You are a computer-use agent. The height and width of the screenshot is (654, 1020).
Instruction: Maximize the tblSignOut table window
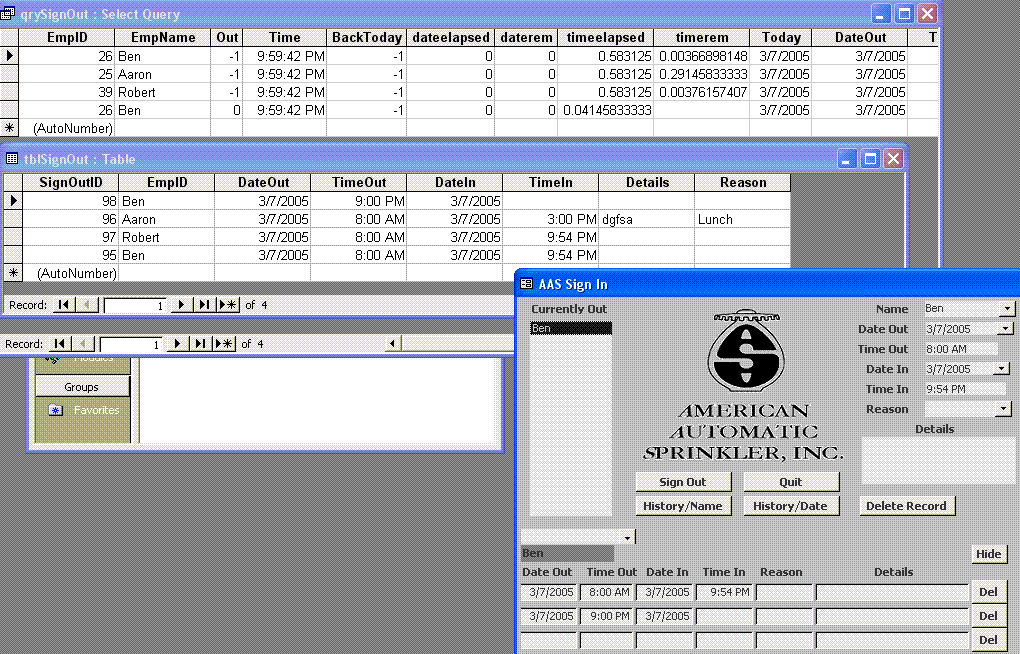point(870,159)
